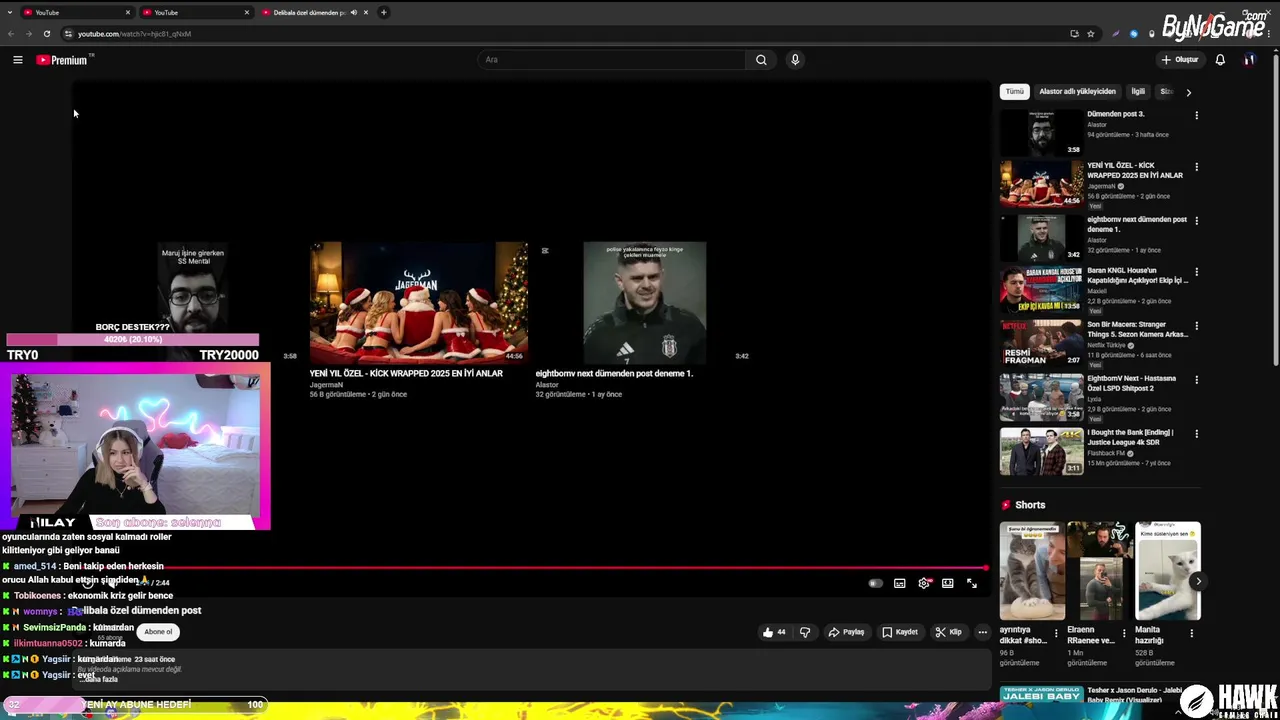Click the mouse-shaped extension icon
Image resolution: width=1280 pixels, height=720 pixels.
point(1152,34)
